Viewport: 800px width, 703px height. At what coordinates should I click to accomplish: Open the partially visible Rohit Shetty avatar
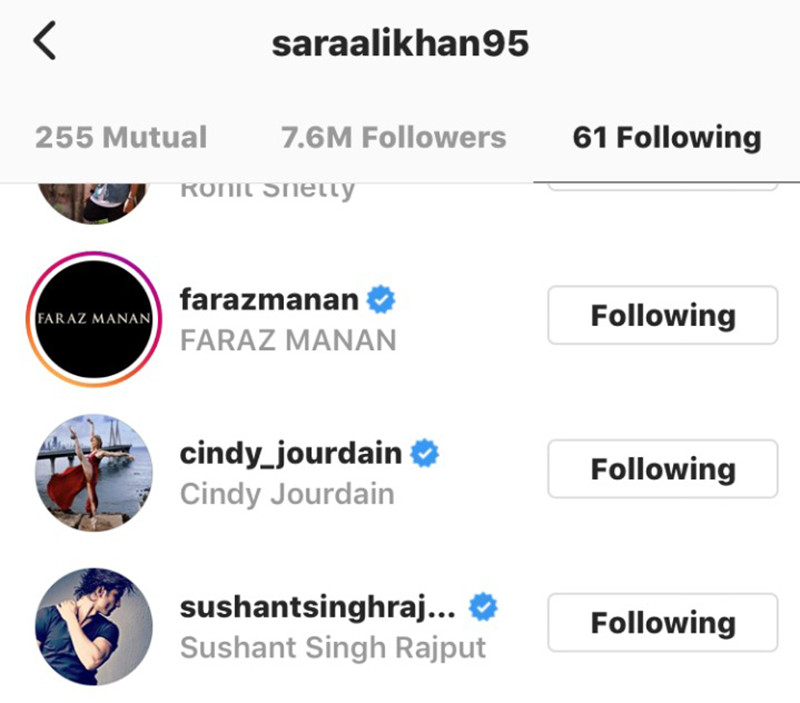pyautogui.click(x=94, y=203)
